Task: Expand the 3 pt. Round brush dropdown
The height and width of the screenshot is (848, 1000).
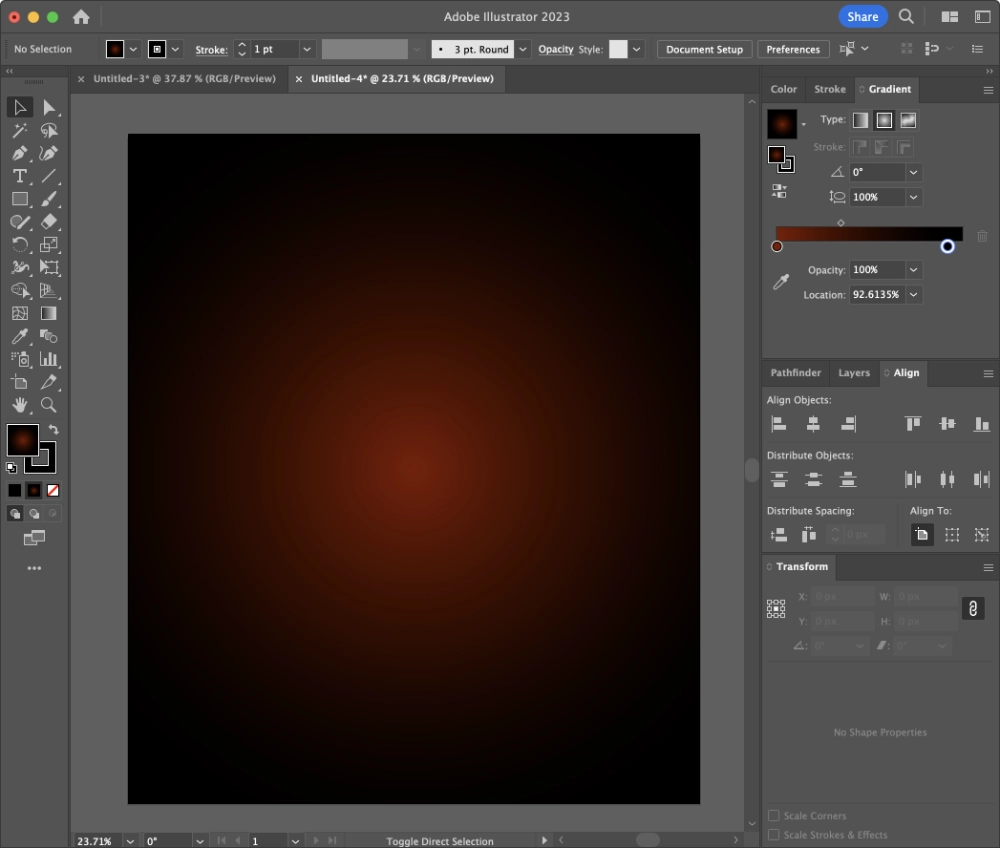Action: pos(523,49)
